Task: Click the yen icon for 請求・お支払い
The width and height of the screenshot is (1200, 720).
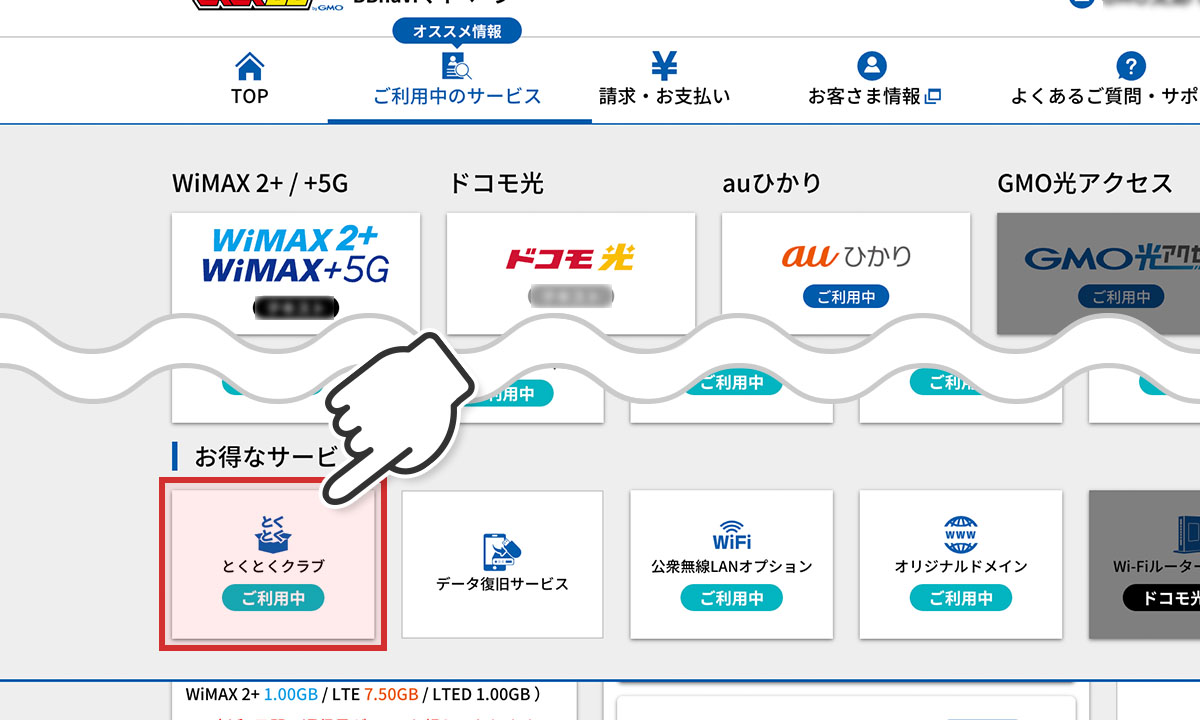Action: [x=665, y=66]
